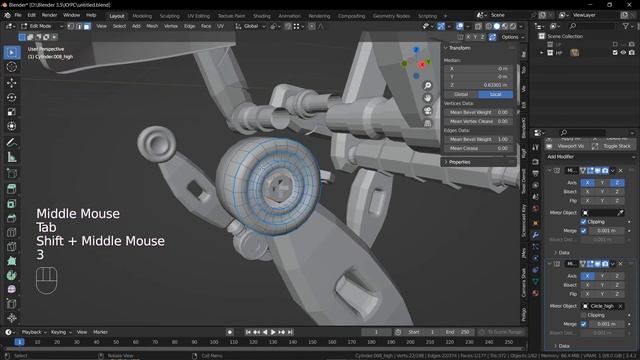
Task: Uncheck Clipping in the first mirror modifier
Action: coord(584,222)
